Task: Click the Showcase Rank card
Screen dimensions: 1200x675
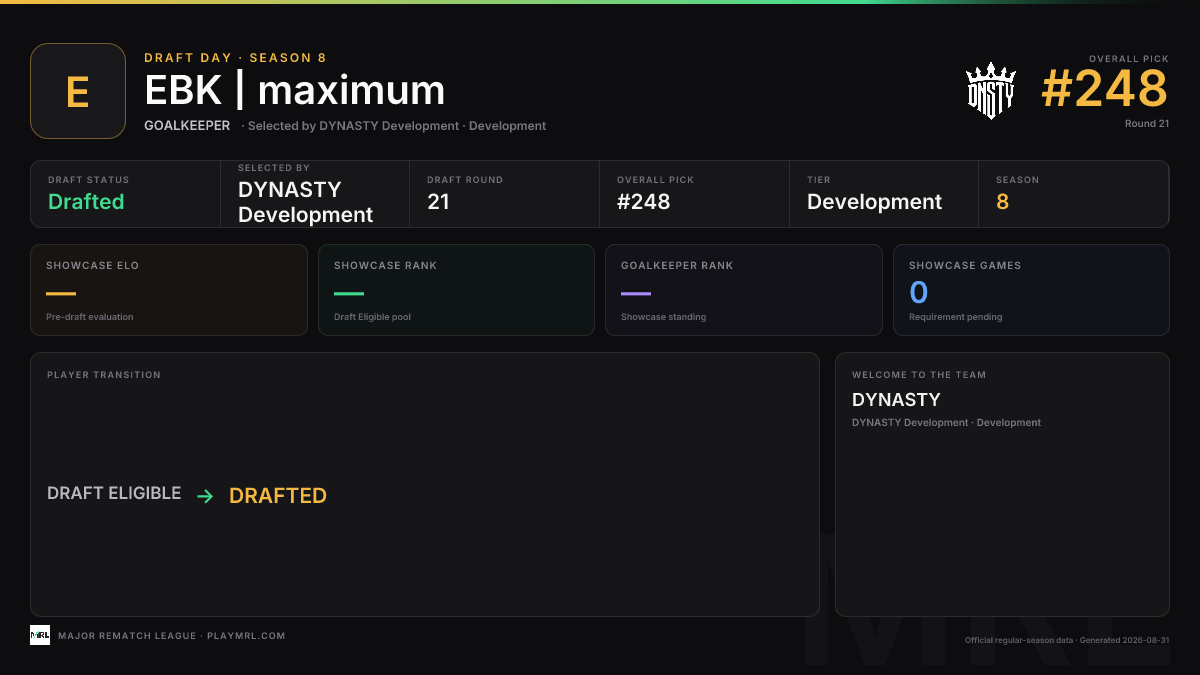Action: [x=456, y=290]
